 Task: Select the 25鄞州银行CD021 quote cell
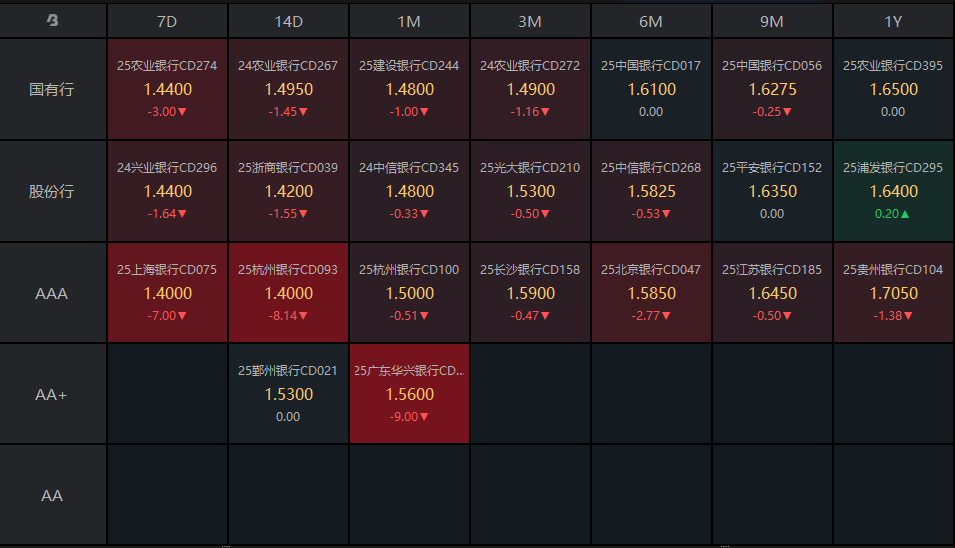tap(288, 395)
